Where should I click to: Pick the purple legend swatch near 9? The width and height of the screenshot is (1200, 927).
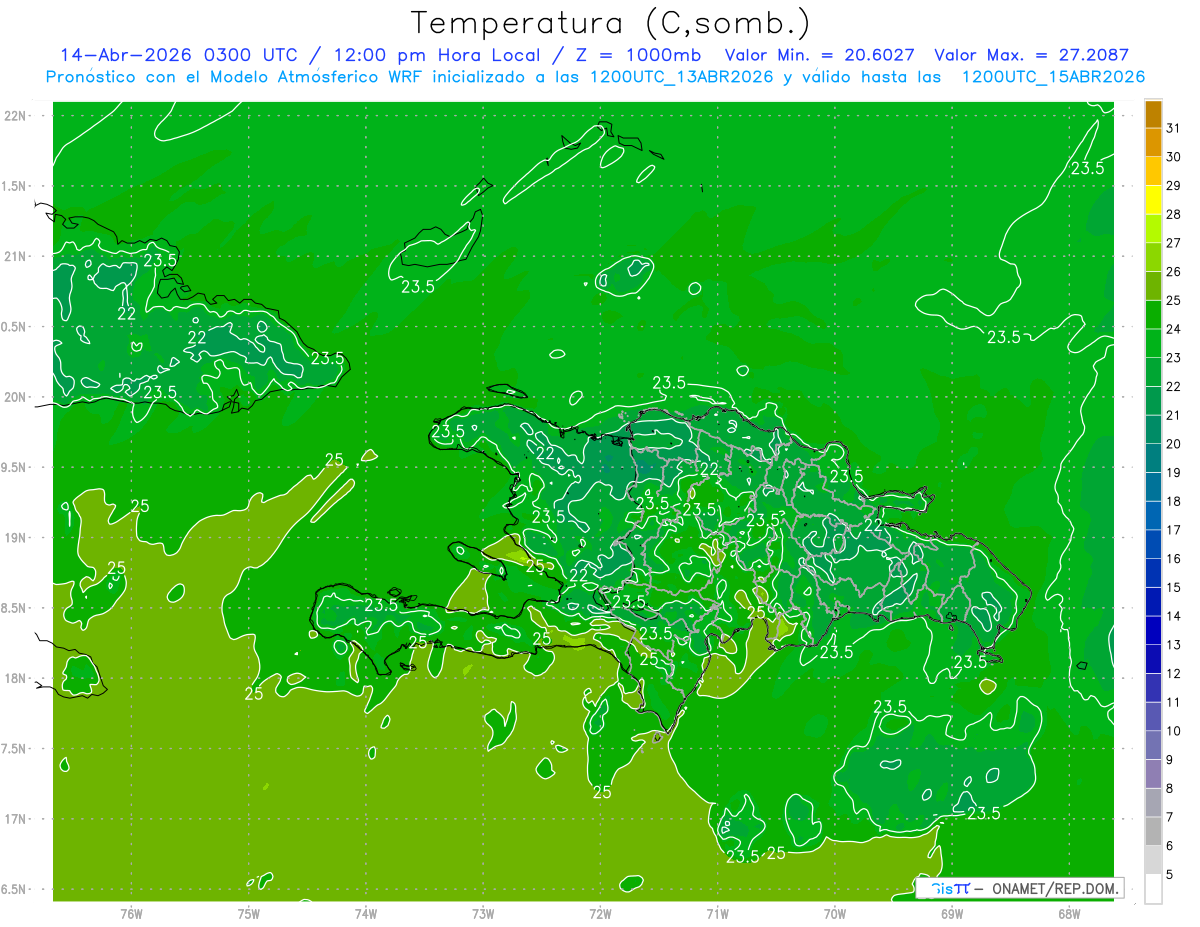coord(1153,774)
